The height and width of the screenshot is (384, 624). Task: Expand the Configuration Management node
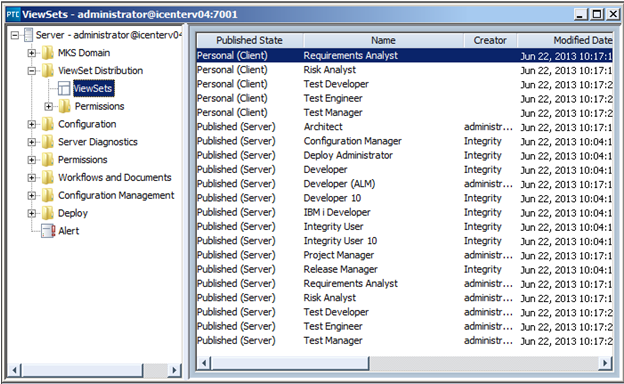point(32,195)
